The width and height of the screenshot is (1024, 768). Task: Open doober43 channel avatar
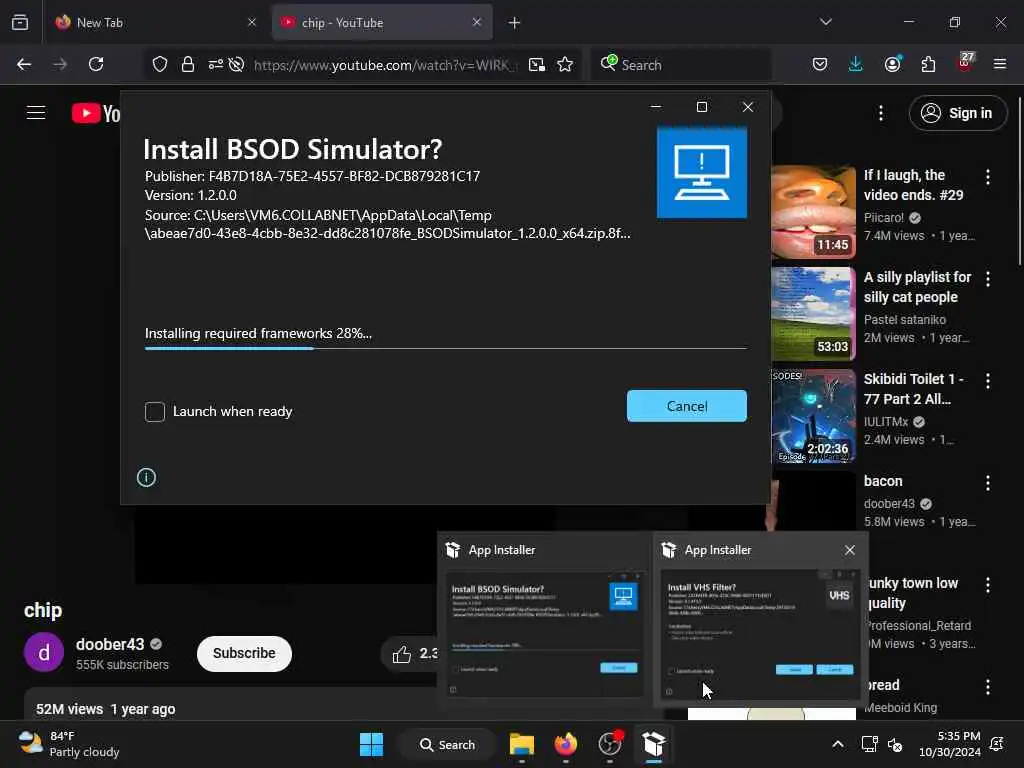click(x=44, y=652)
